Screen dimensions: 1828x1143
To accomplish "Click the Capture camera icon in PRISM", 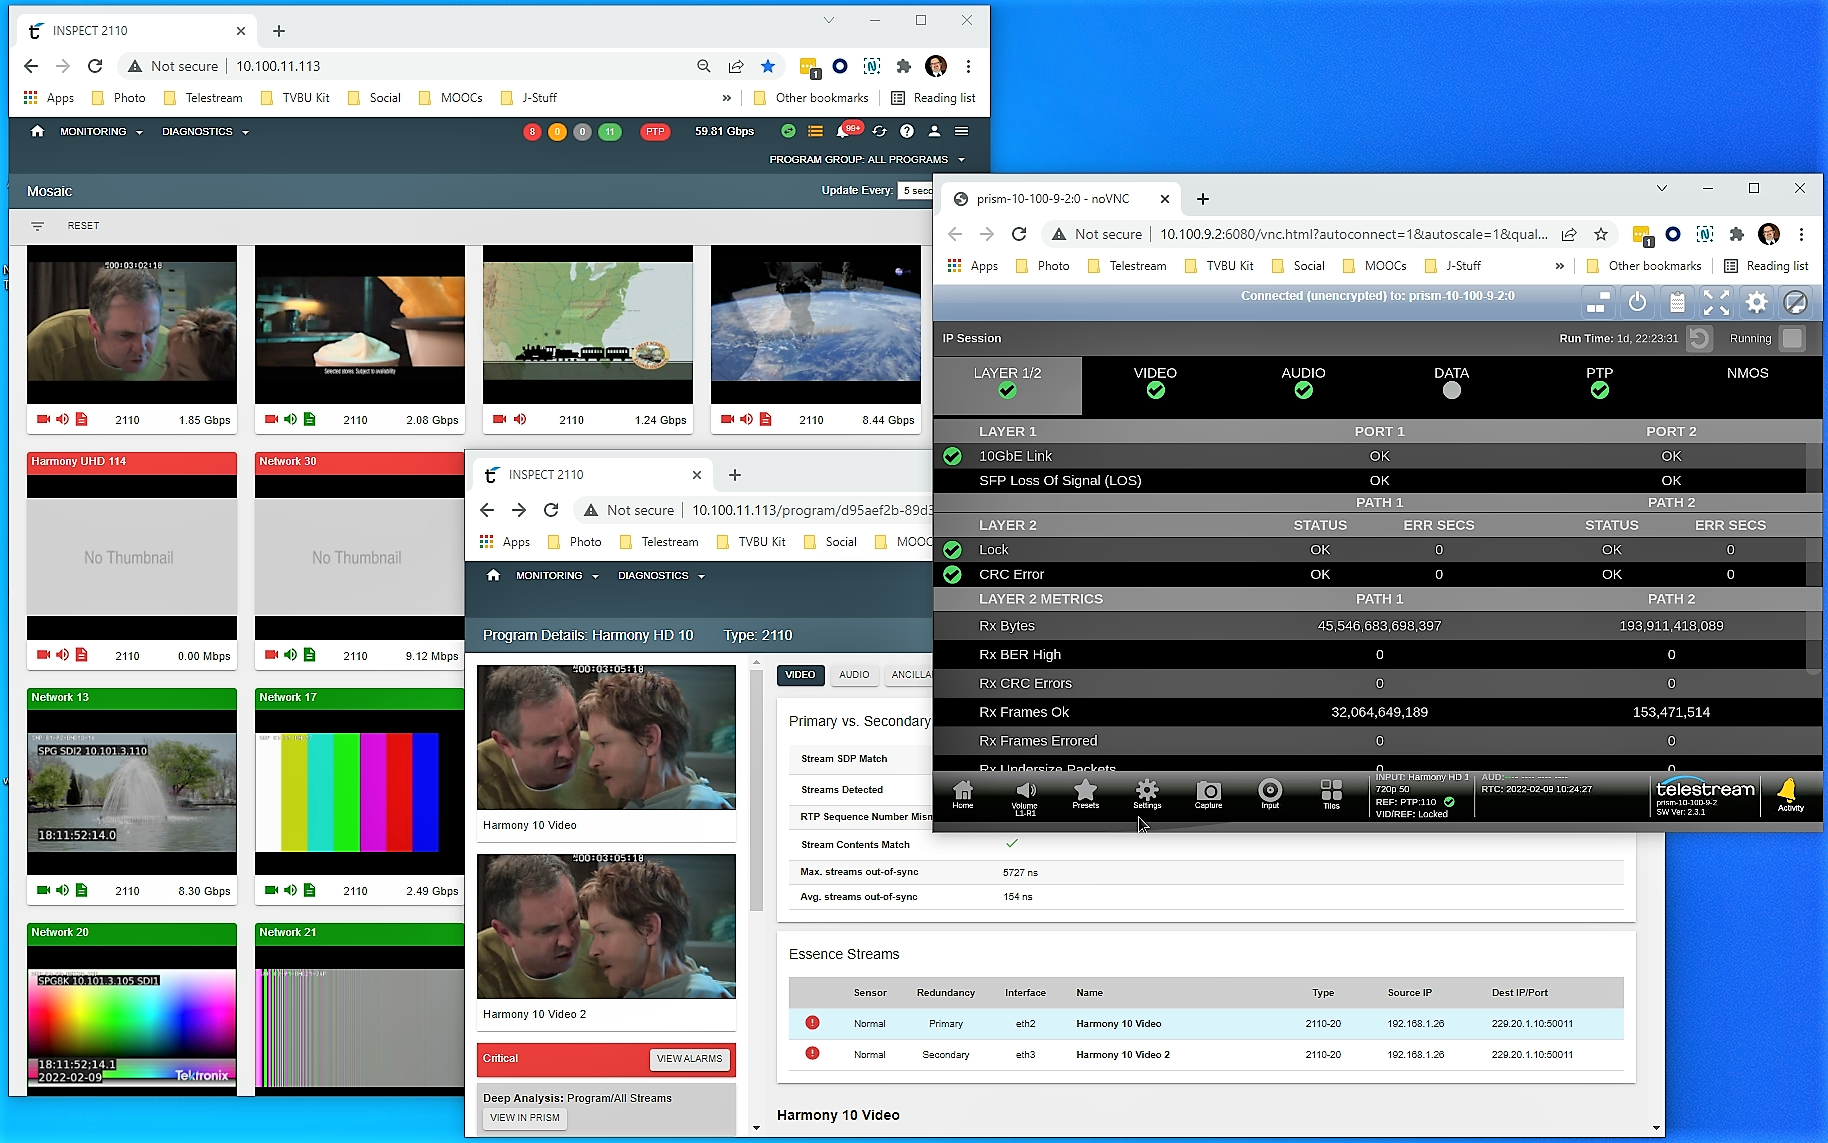I will [x=1208, y=795].
